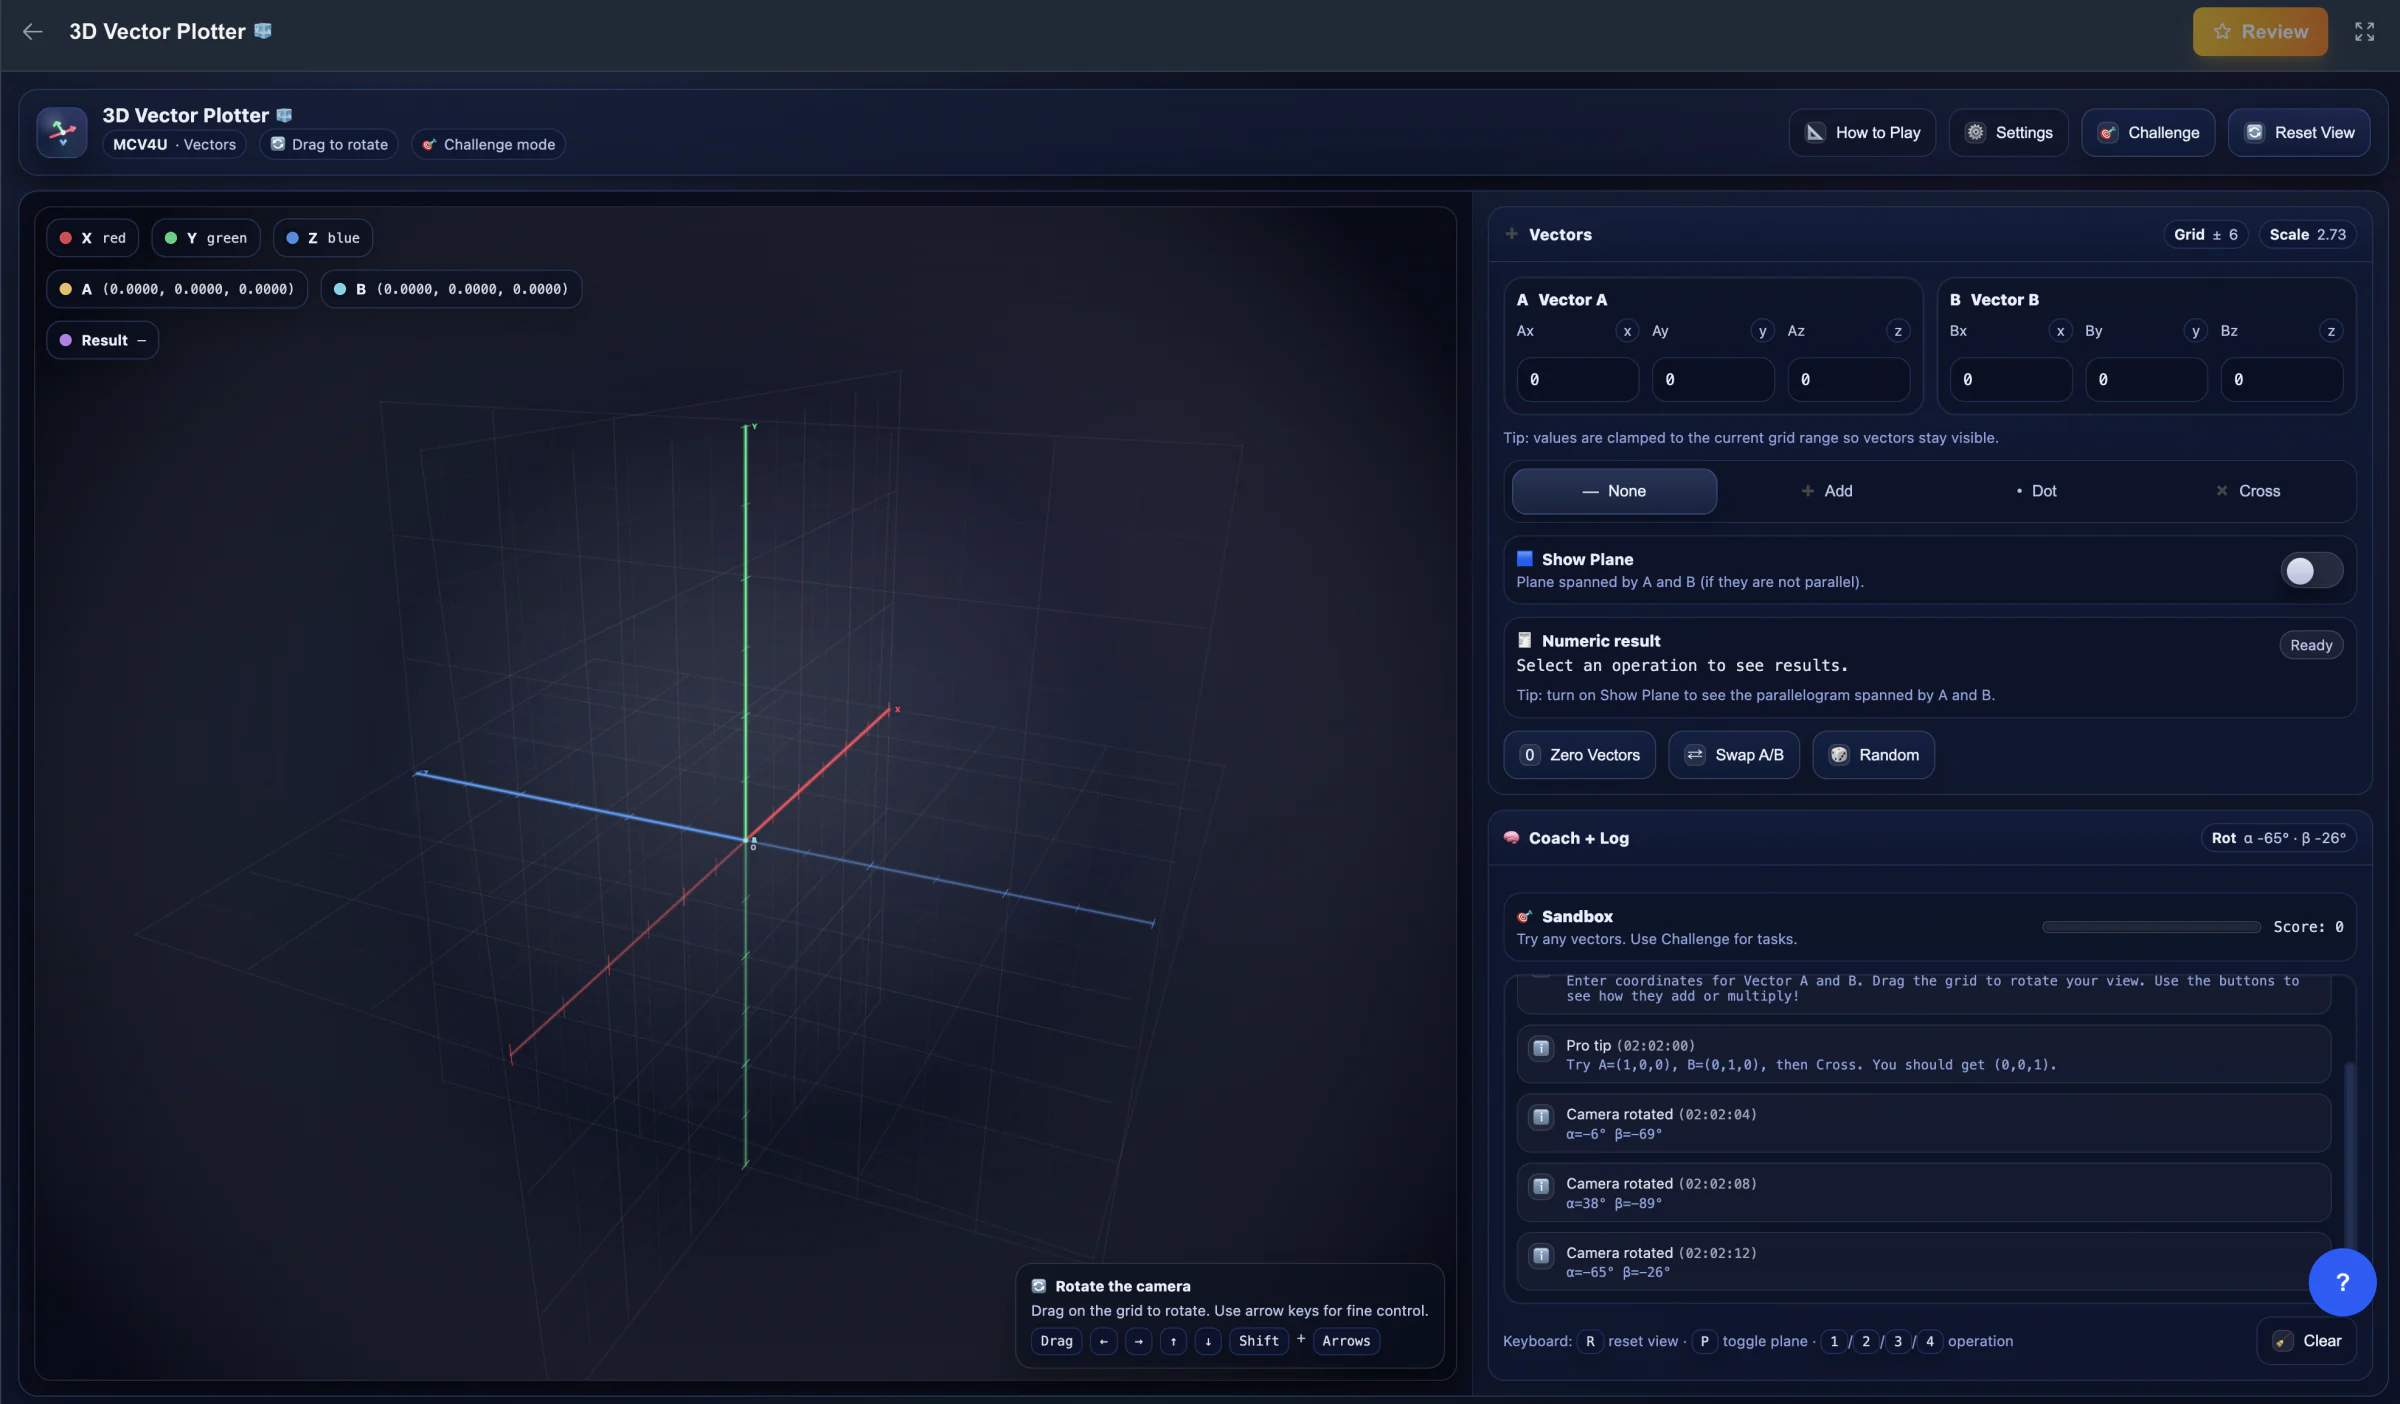Click the back arrow icon
Screen dimensions: 2400x1404
(32, 32)
